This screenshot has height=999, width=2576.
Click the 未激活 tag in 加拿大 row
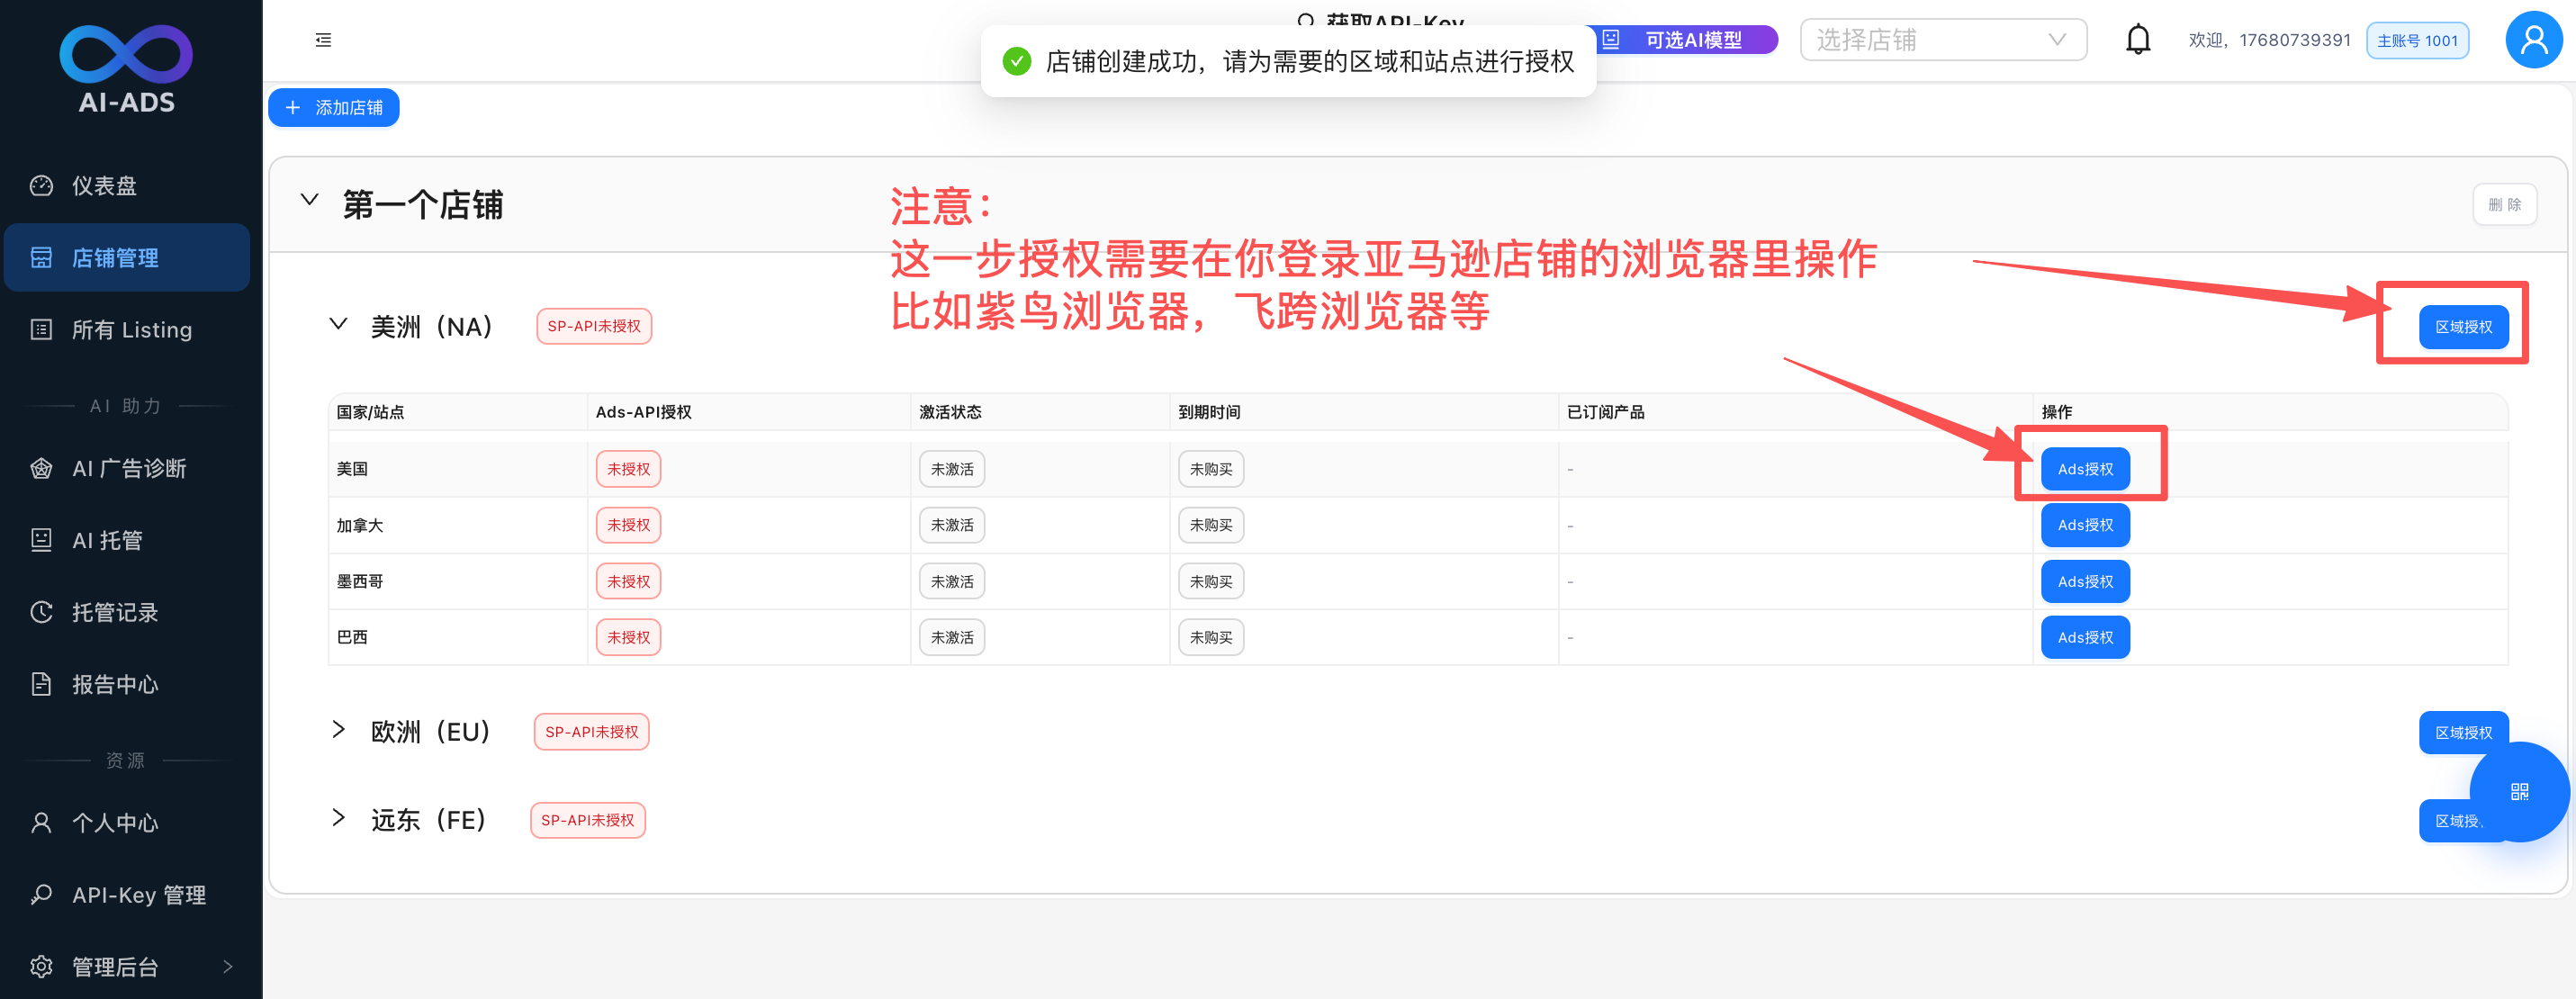tap(952, 525)
